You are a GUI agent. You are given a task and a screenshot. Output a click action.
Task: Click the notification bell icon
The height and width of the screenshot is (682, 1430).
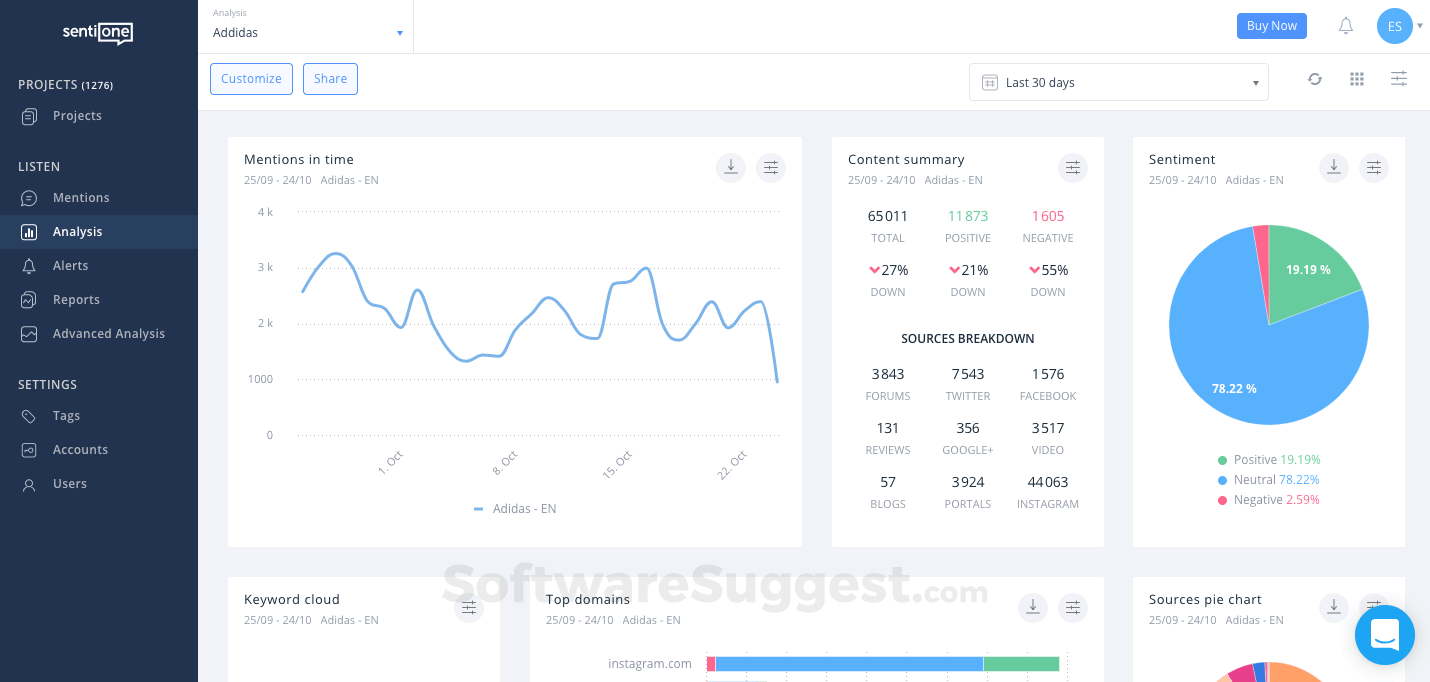1346,26
